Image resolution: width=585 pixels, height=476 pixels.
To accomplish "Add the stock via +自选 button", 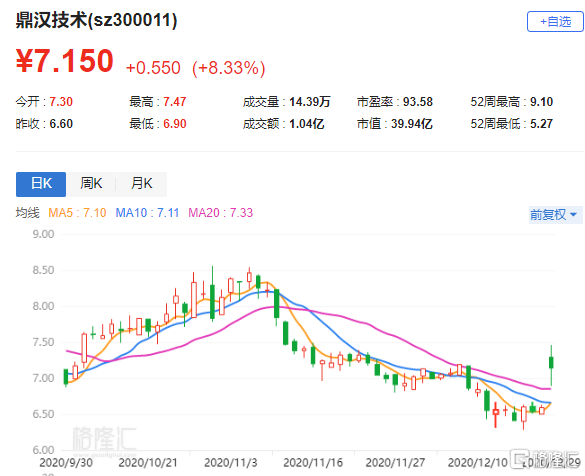I will pyautogui.click(x=555, y=22).
